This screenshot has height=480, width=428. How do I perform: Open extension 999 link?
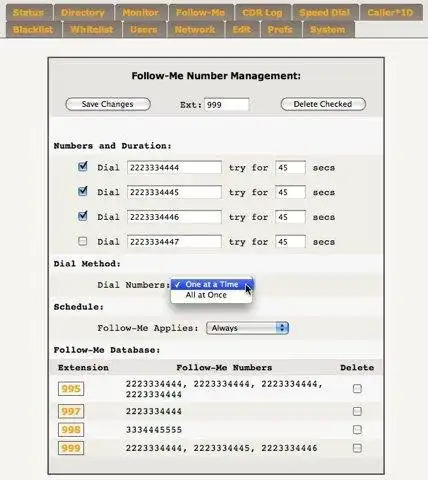click(x=71, y=448)
